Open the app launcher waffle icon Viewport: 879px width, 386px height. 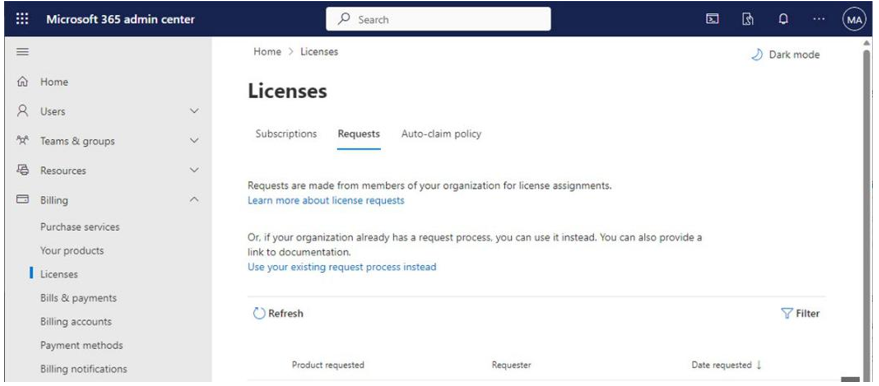22,19
